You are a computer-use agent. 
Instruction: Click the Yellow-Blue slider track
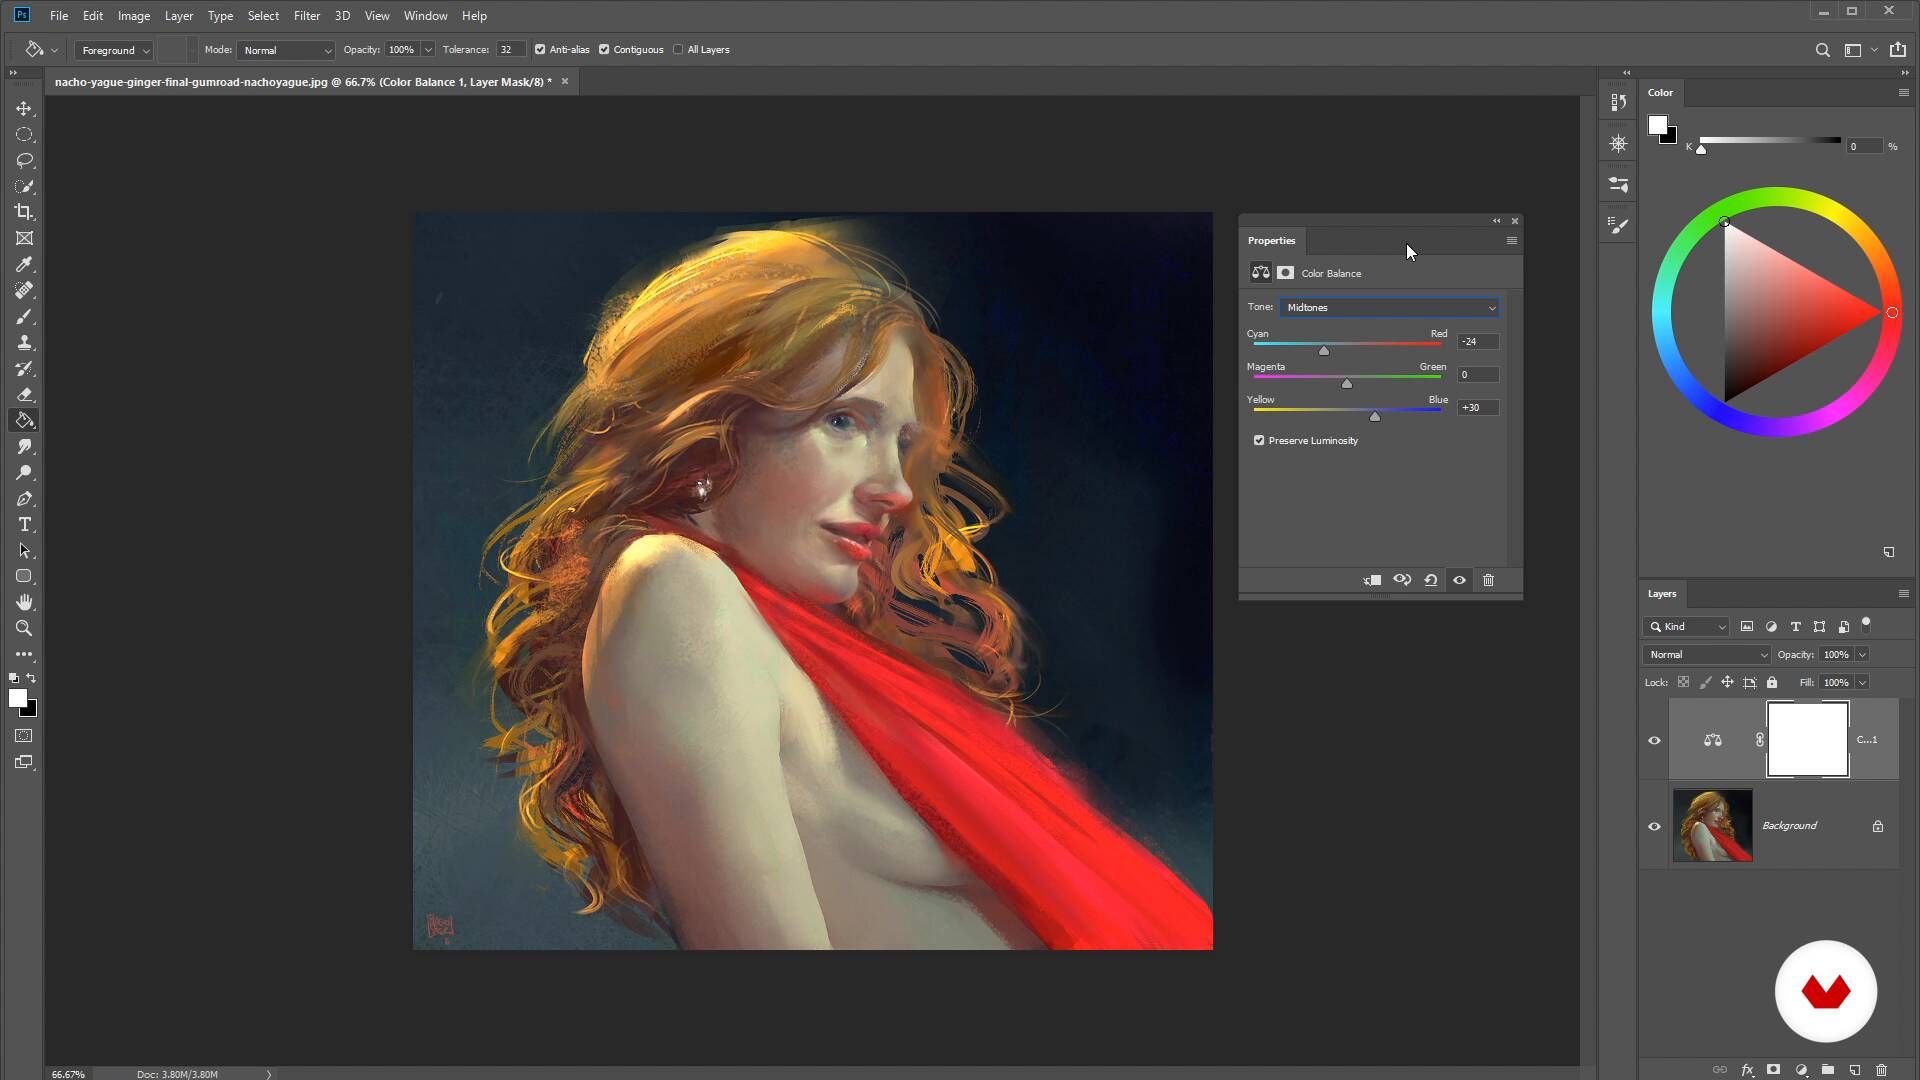coord(1347,409)
